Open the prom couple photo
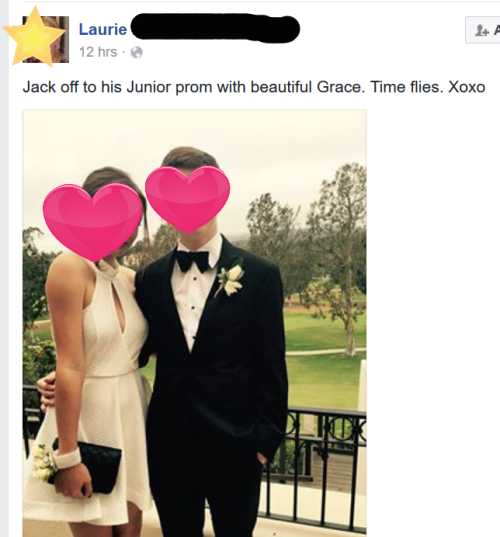The image size is (500, 537). pos(195,323)
